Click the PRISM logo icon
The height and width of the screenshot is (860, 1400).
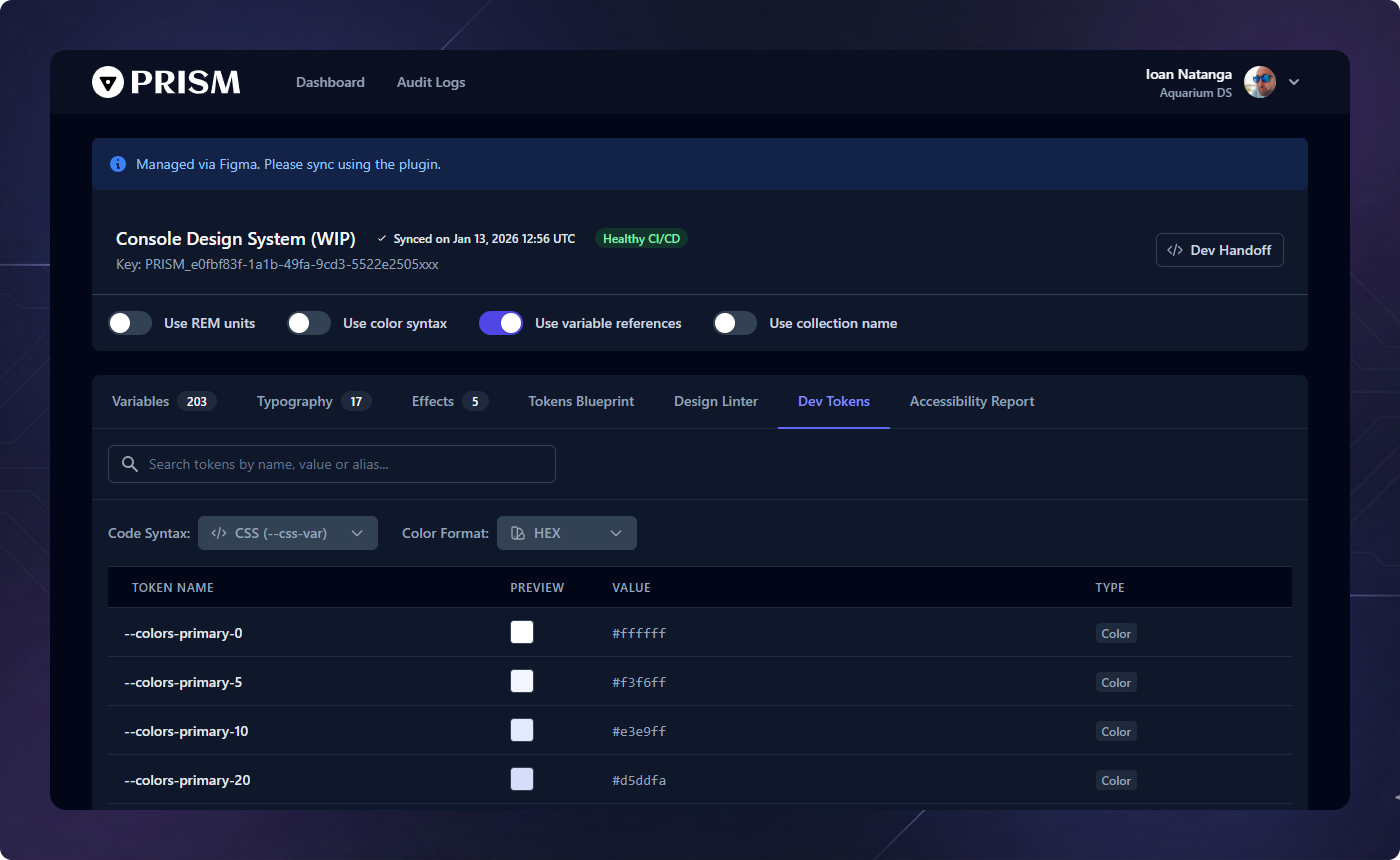(x=107, y=82)
